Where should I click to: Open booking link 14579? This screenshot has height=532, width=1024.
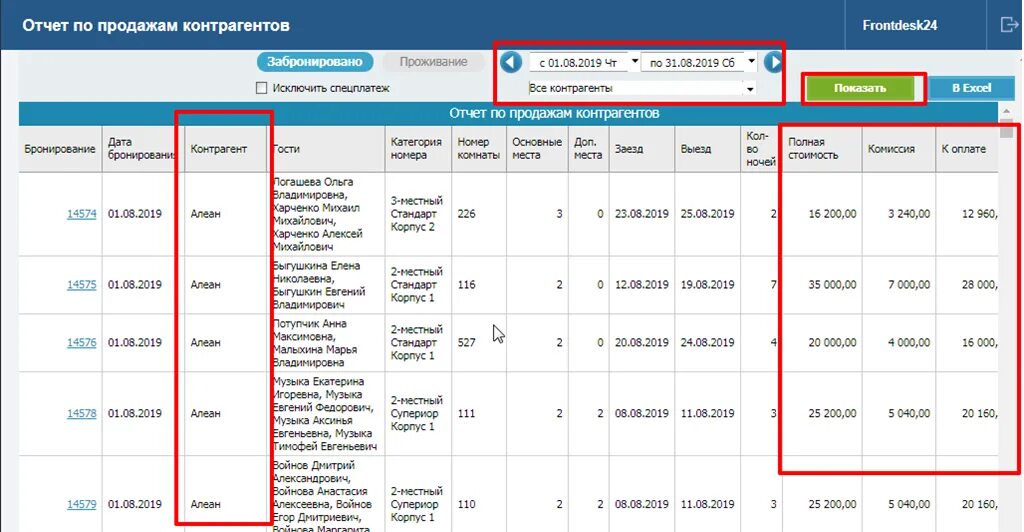click(x=82, y=504)
